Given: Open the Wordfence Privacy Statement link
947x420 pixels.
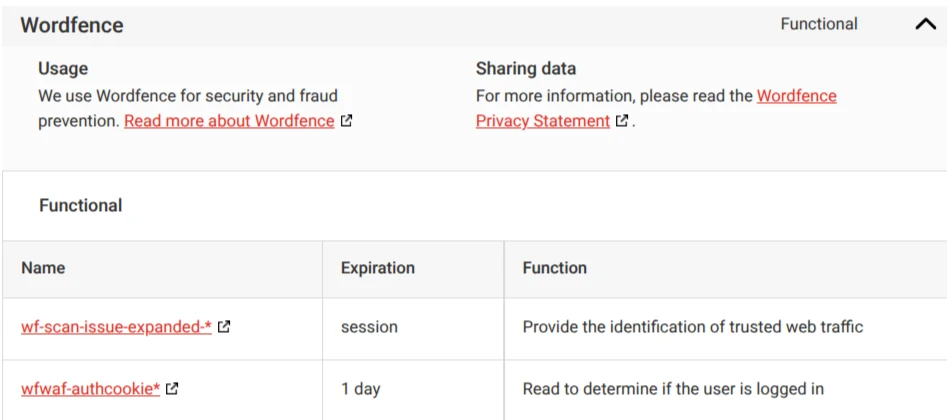Looking at the screenshot, I should (656, 108).
